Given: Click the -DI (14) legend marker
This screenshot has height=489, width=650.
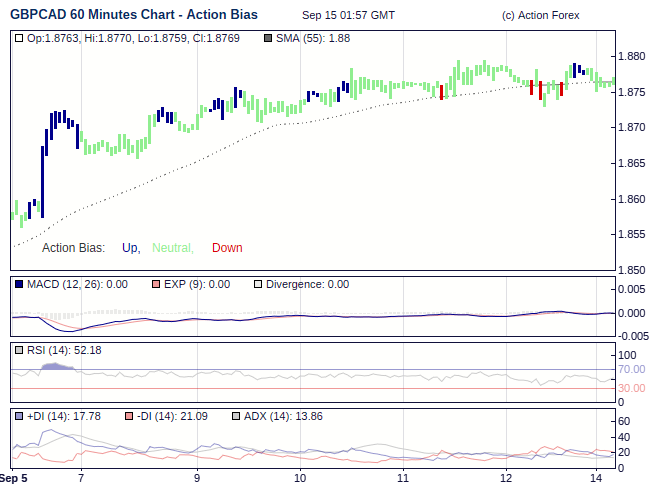Looking at the screenshot, I should pos(127,415).
